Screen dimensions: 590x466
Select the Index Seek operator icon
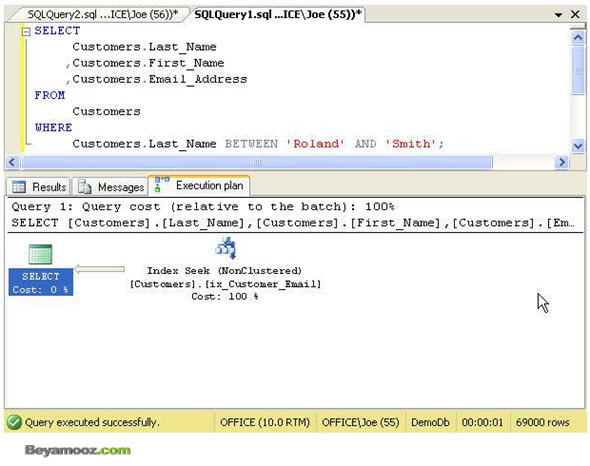coord(225,248)
